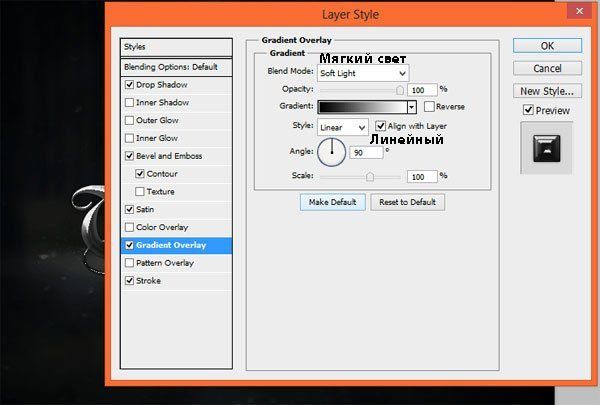Image resolution: width=600 pixels, height=405 pixels.
Task: Click the Angle dial control
Action: (332, 152)
